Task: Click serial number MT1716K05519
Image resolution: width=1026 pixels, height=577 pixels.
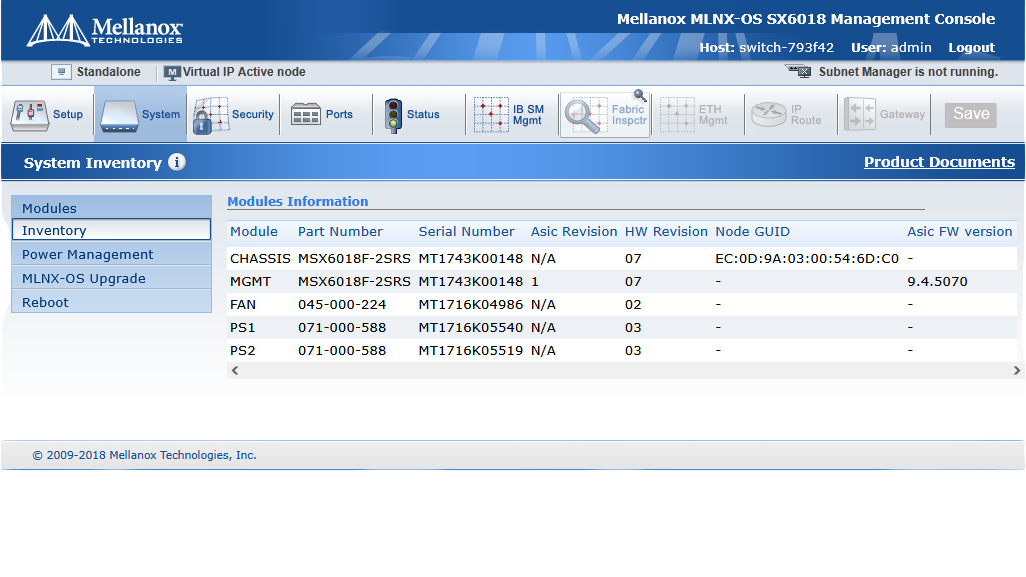Action: pyautogui.click(x=470, y=350)
